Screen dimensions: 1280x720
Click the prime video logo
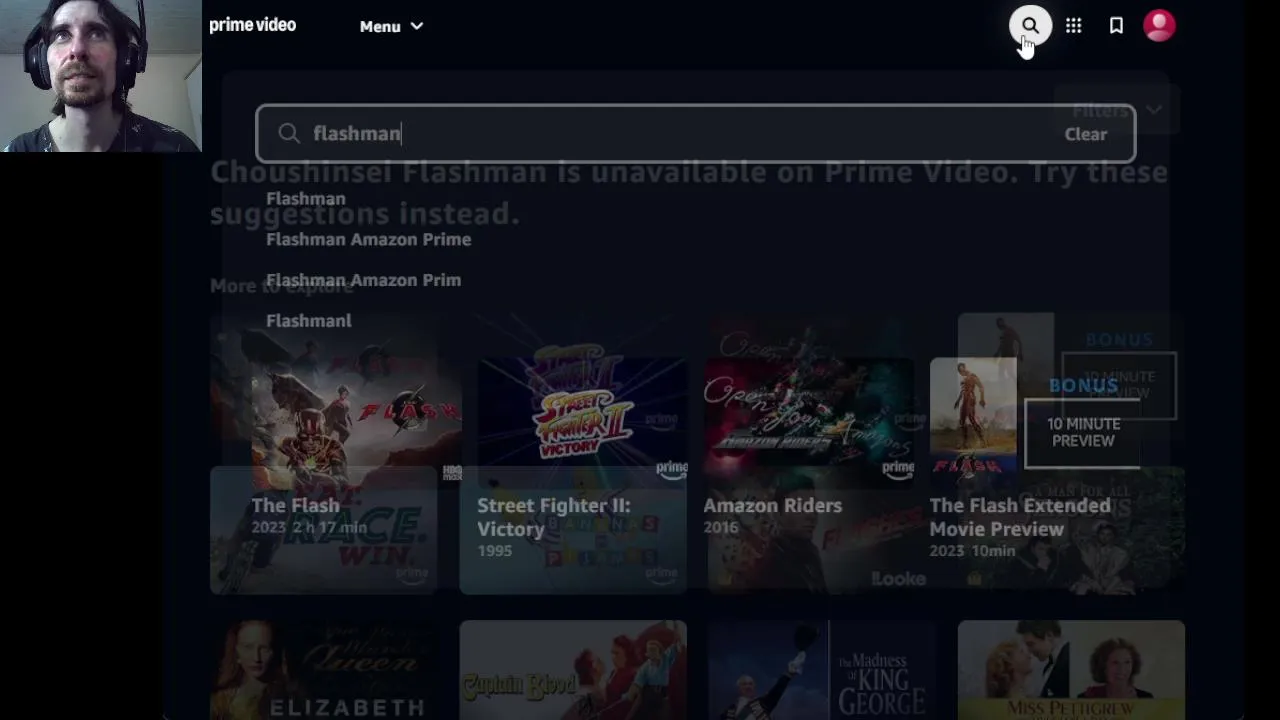point(252,25)
